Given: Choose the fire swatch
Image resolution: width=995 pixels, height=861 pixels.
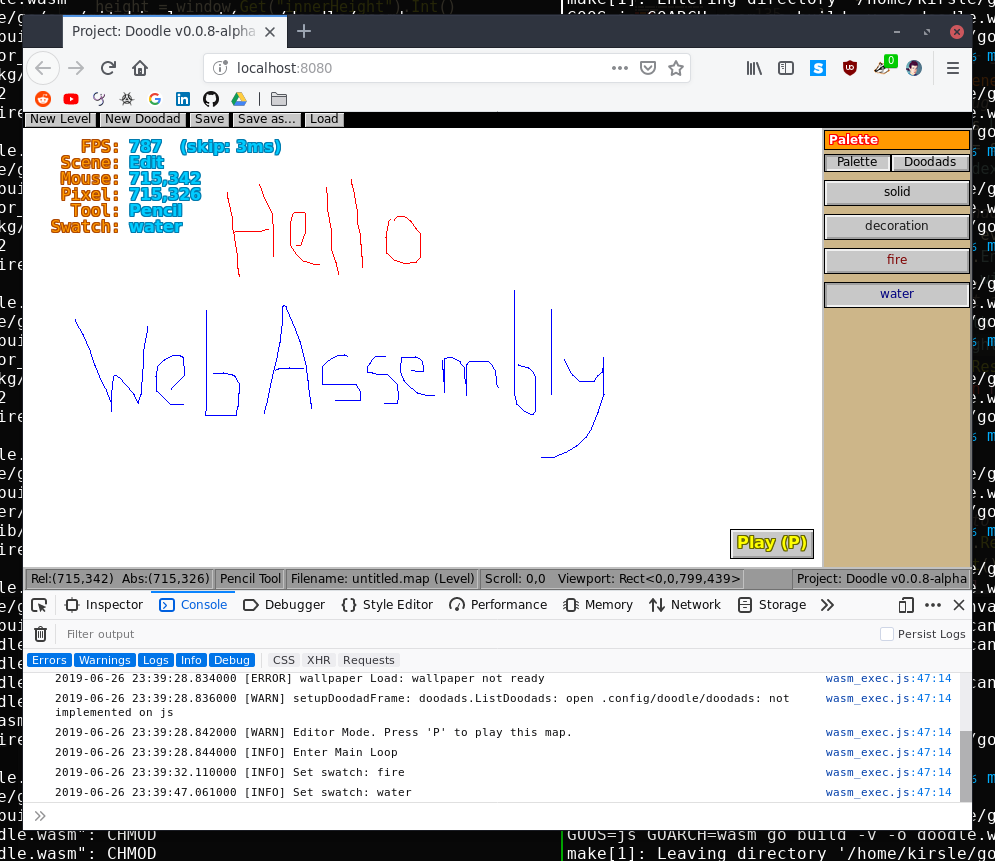Looking at the screenshot, I should tap(897, 260).
